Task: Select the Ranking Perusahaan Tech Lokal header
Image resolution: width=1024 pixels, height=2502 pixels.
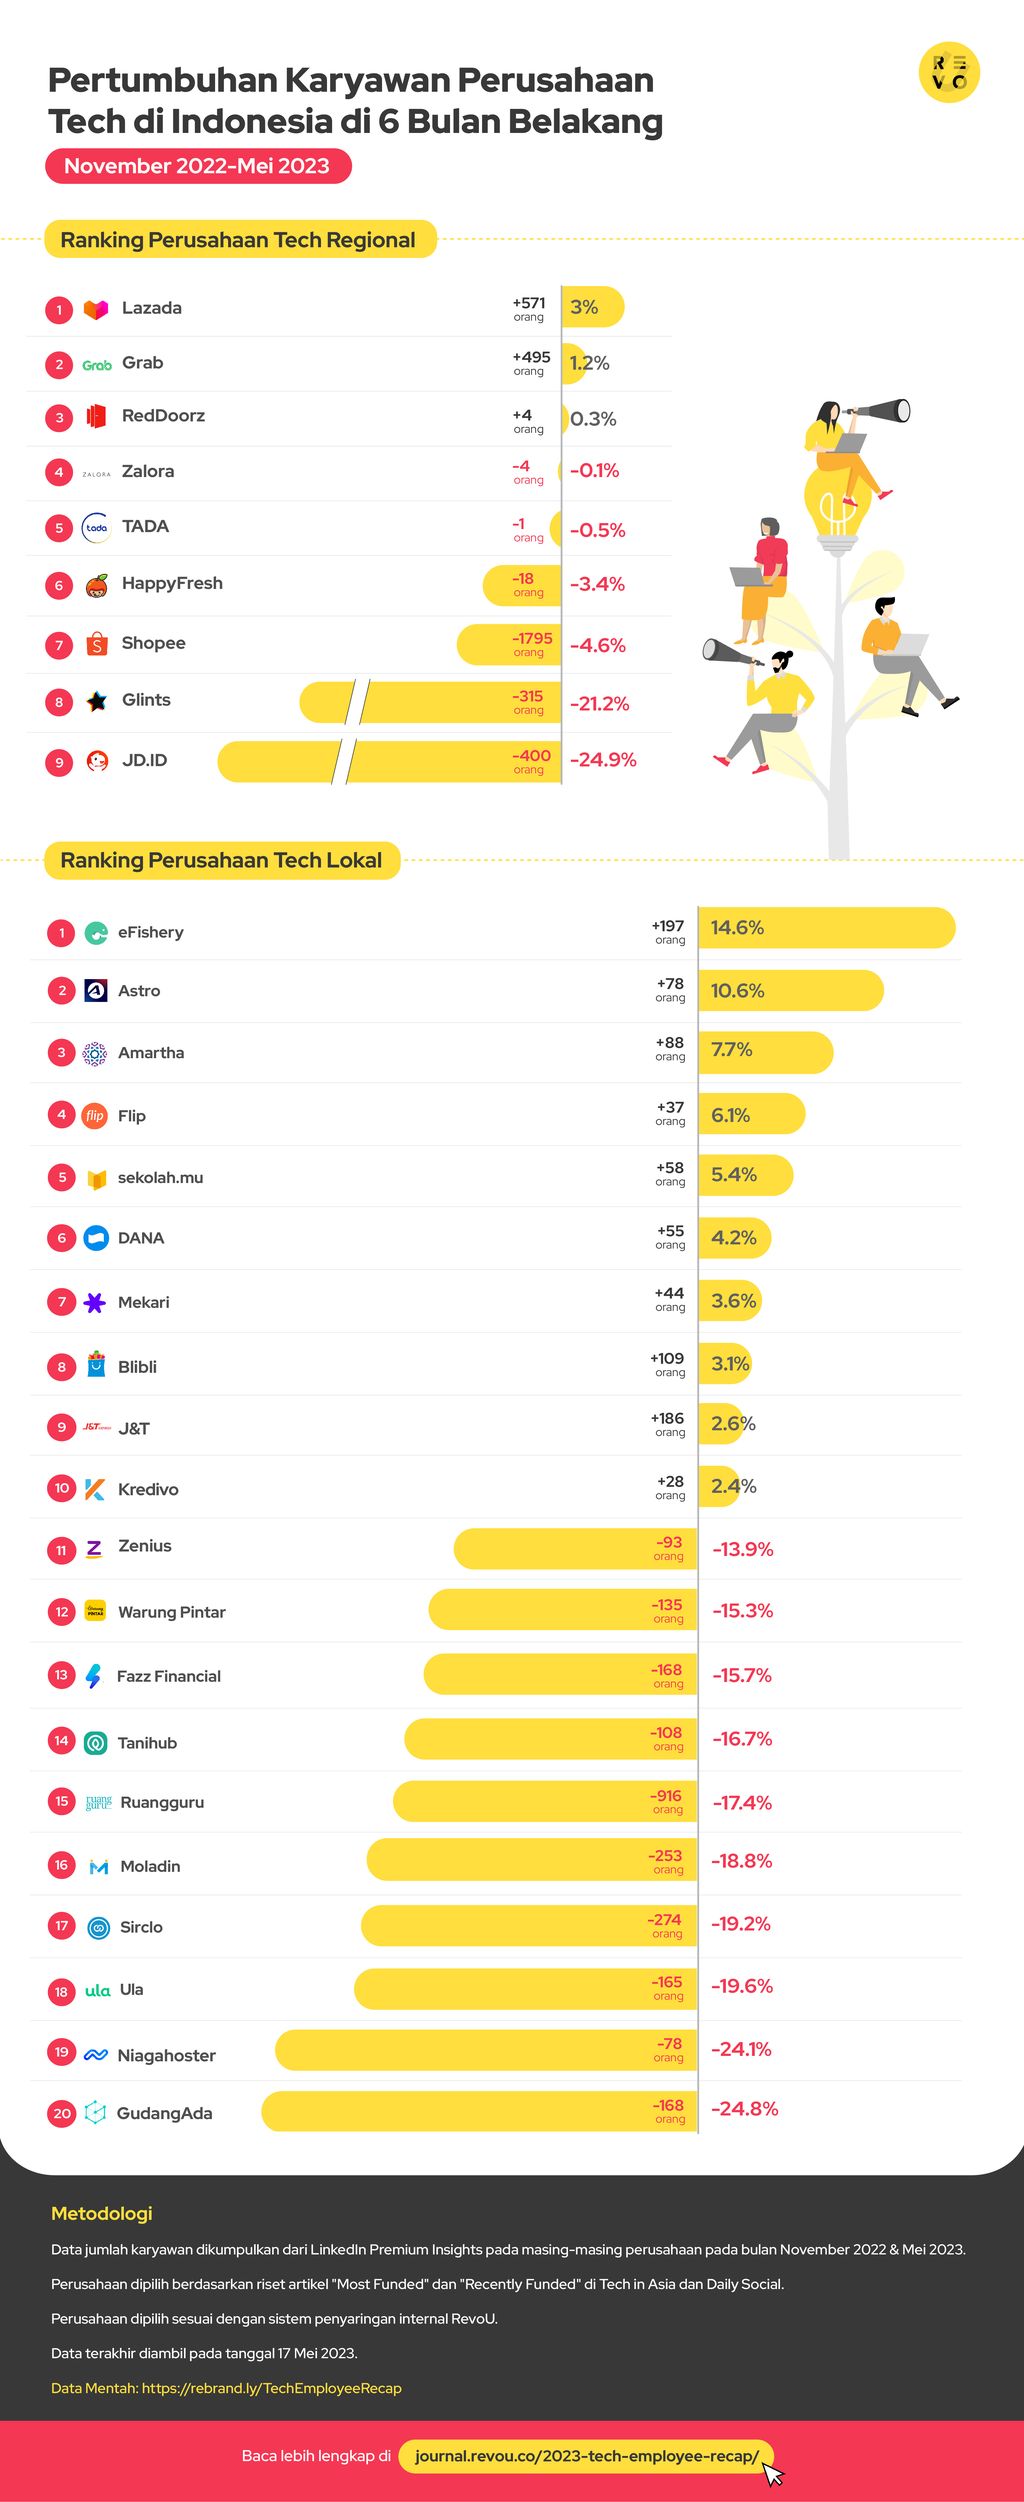Action: point(222,860)
